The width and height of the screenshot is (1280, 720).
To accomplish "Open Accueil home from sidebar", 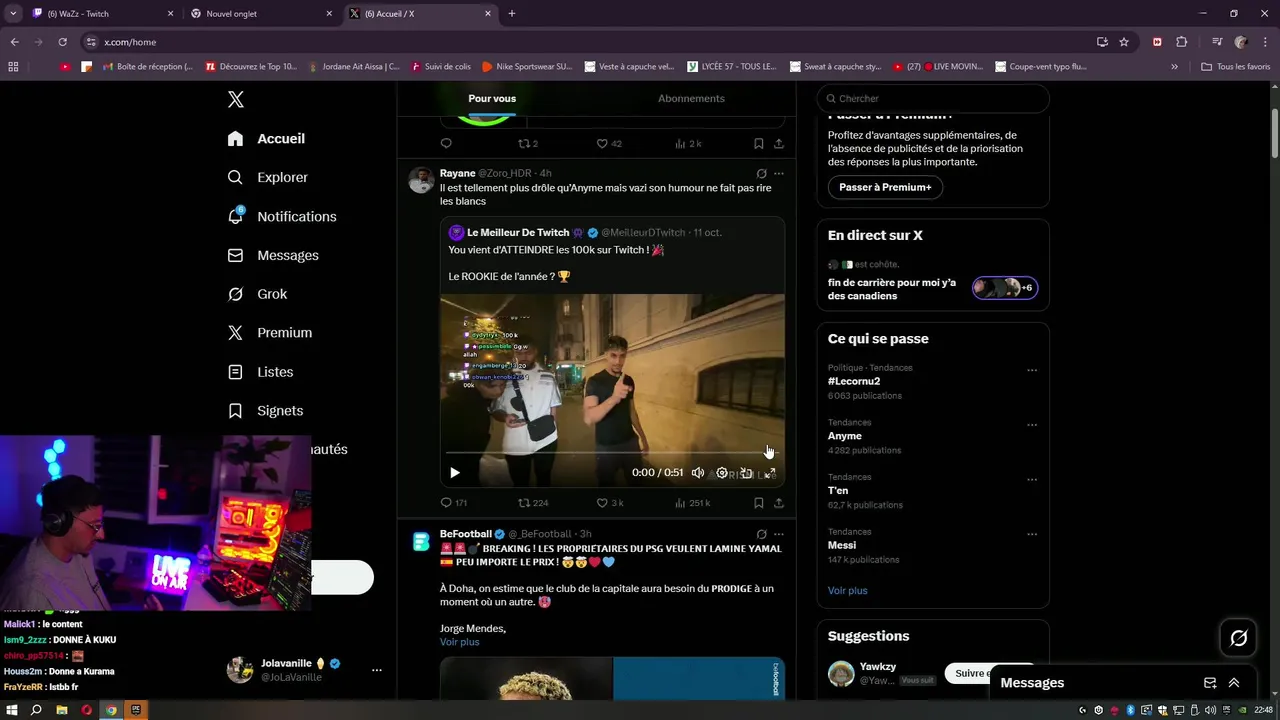I will 266,139.
